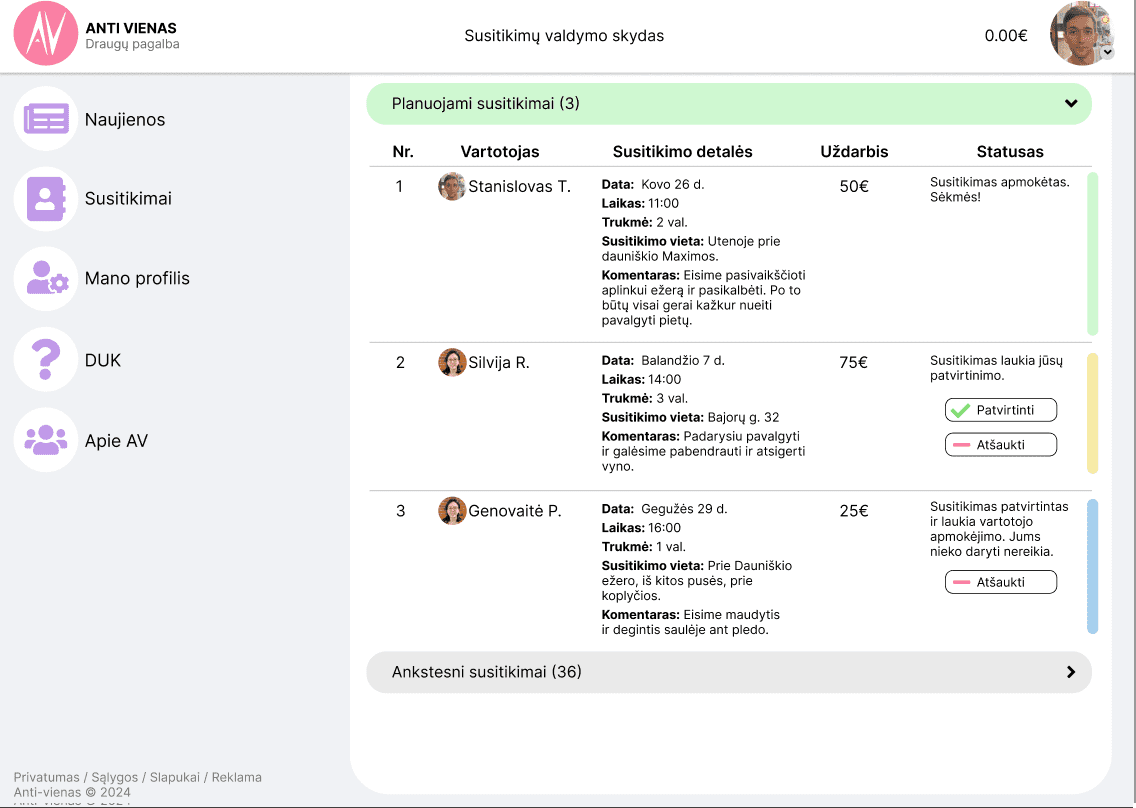Click 'Laikas: 14:00' detail

pyautogui.click(x=641, y=379)
